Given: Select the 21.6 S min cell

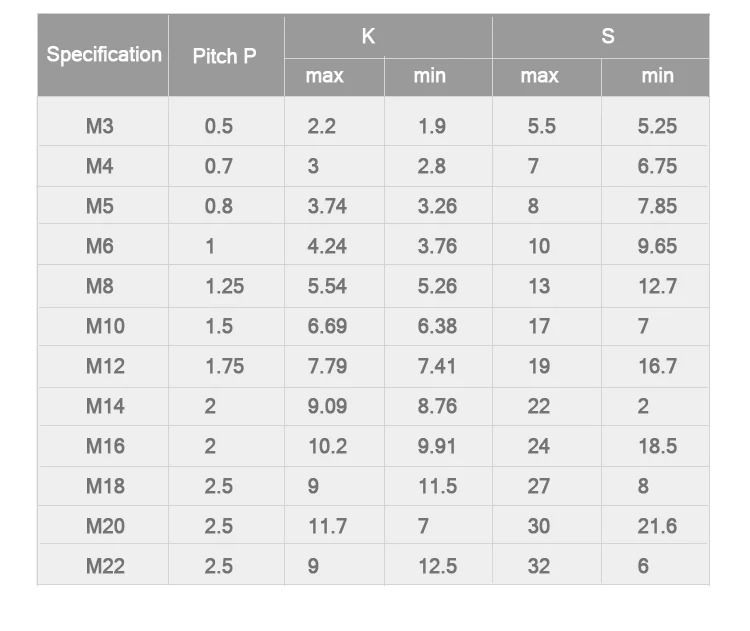Looking at the screenshot, I should tap(657, 526).
